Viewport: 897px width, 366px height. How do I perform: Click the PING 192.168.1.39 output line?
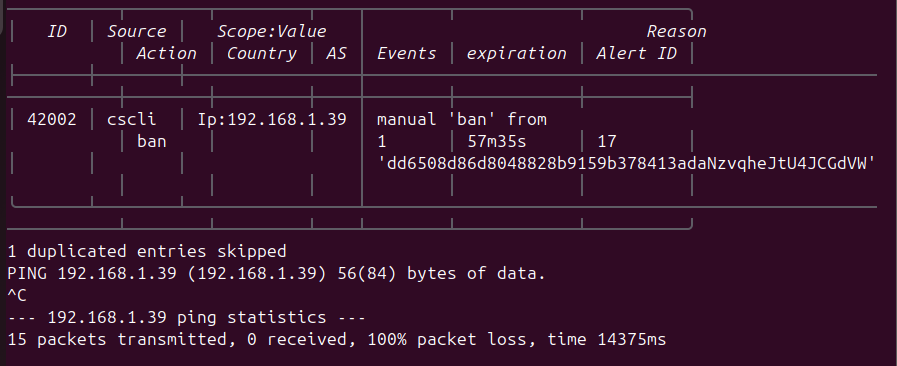pos(276,274)
